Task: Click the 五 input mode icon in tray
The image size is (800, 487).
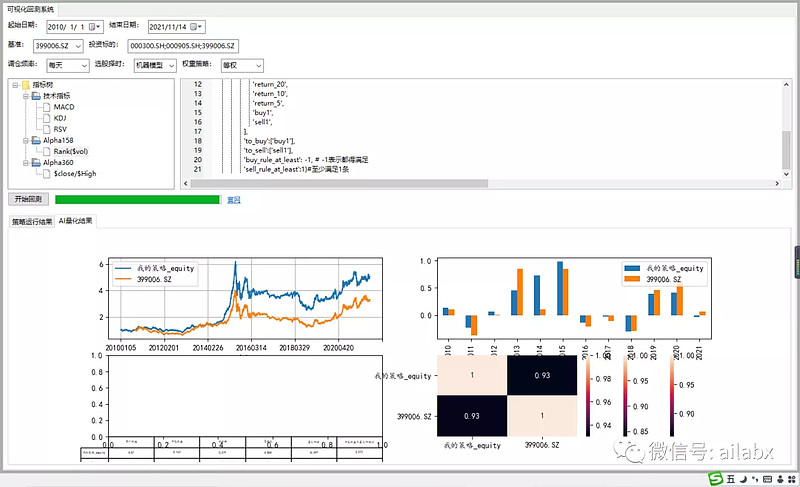Action: point(731,479)
